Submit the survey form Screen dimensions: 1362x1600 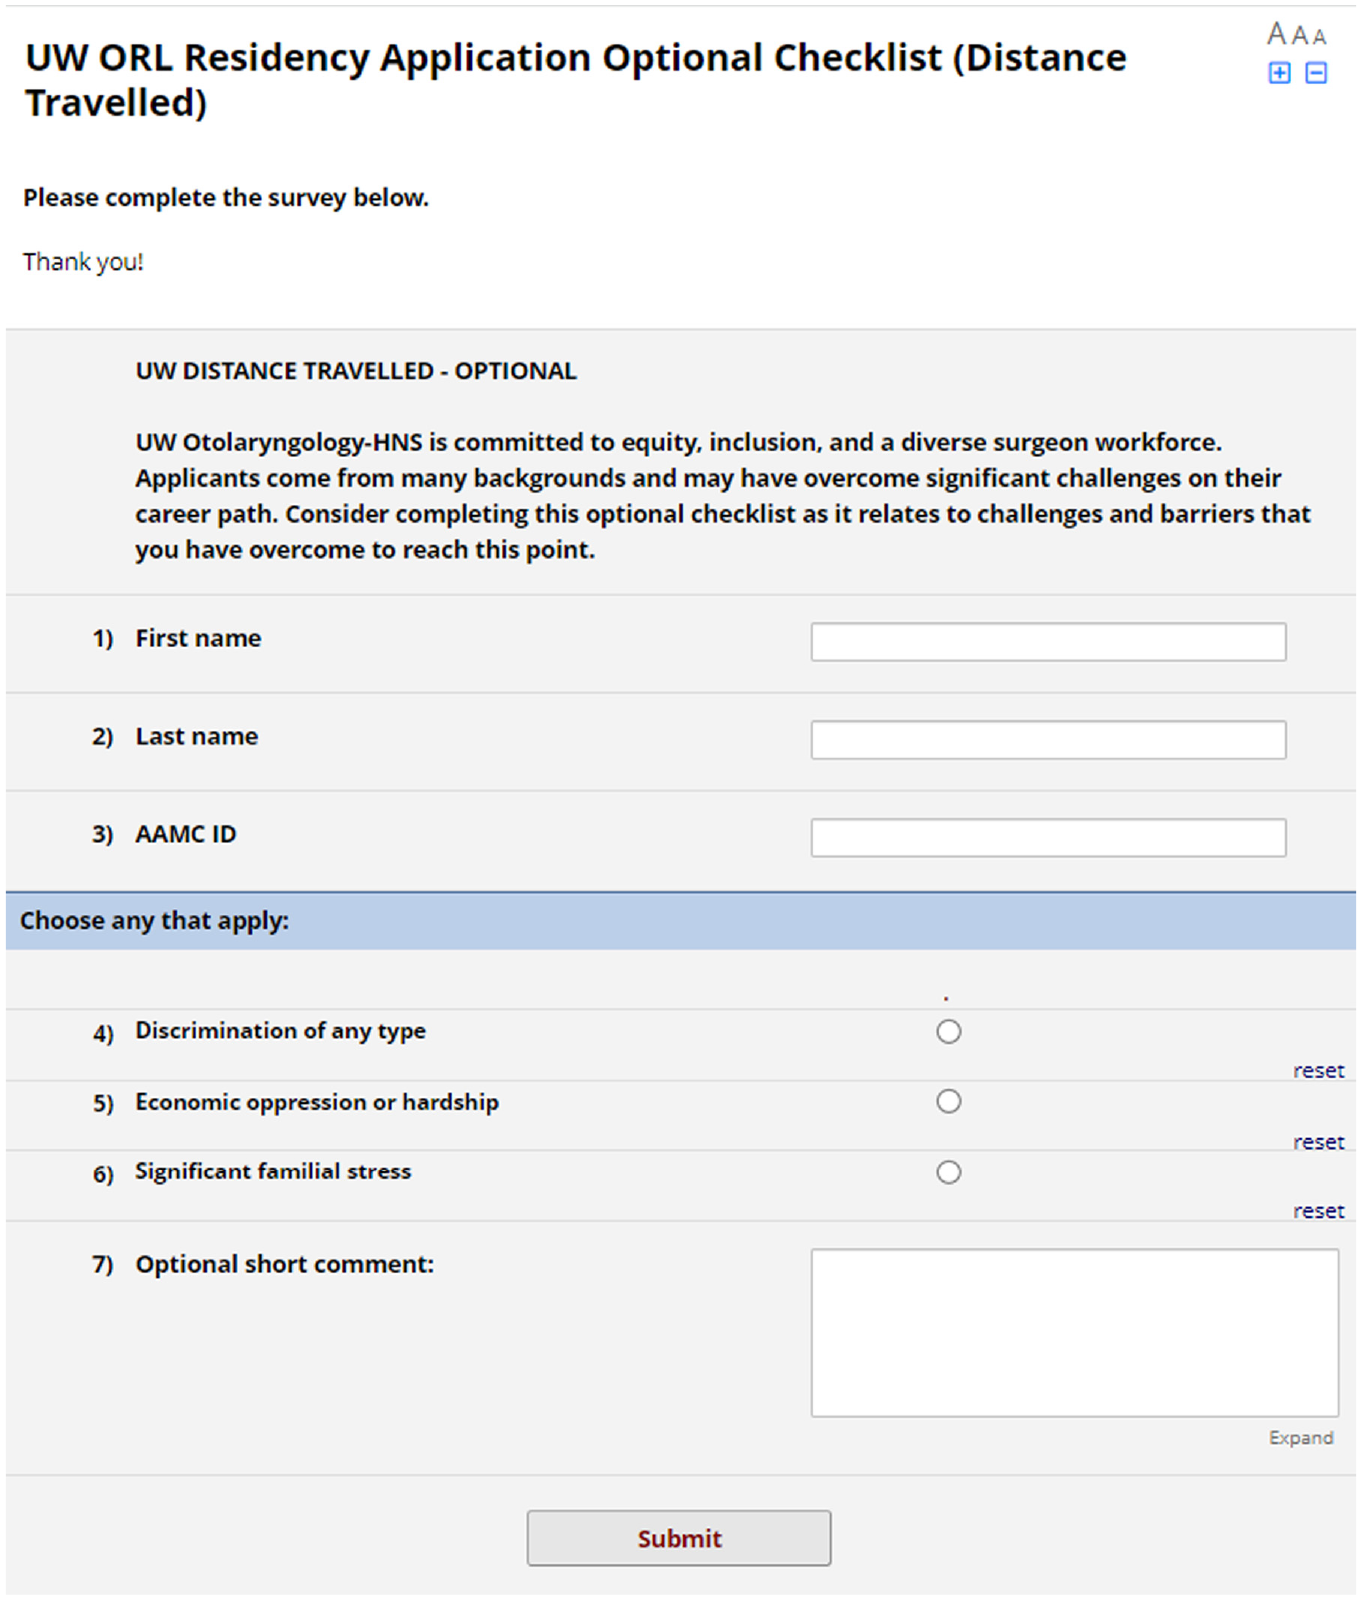click(679, 1538)
